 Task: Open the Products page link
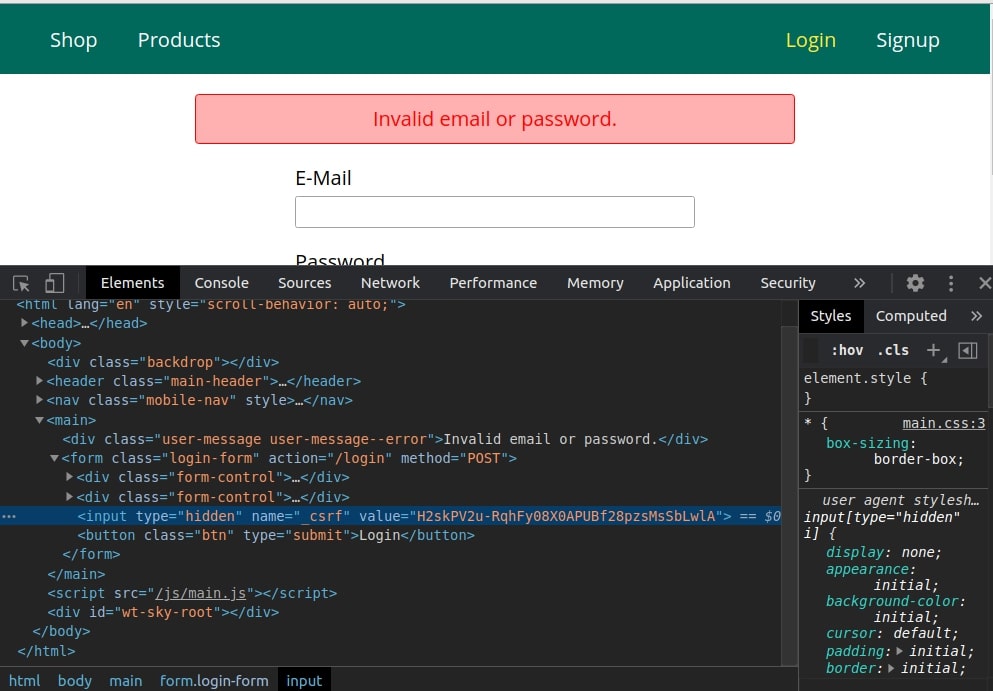pos(179,40)
